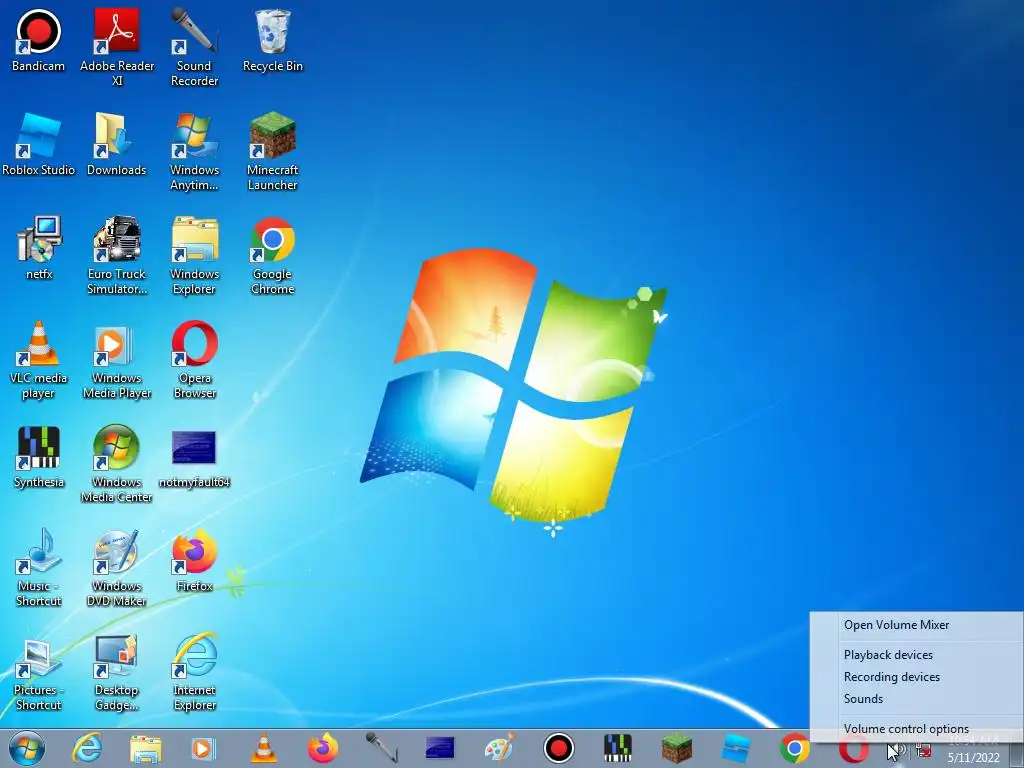1024x768 pixels.
Task: Open Bandicam from the taskbar
Action: pos(559,748)
